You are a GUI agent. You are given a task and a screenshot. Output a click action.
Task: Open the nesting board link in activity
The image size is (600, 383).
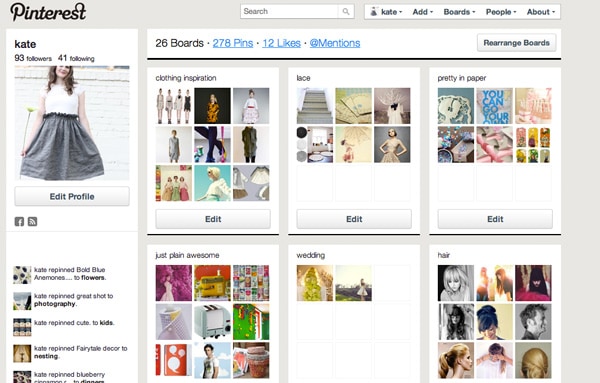46,356
